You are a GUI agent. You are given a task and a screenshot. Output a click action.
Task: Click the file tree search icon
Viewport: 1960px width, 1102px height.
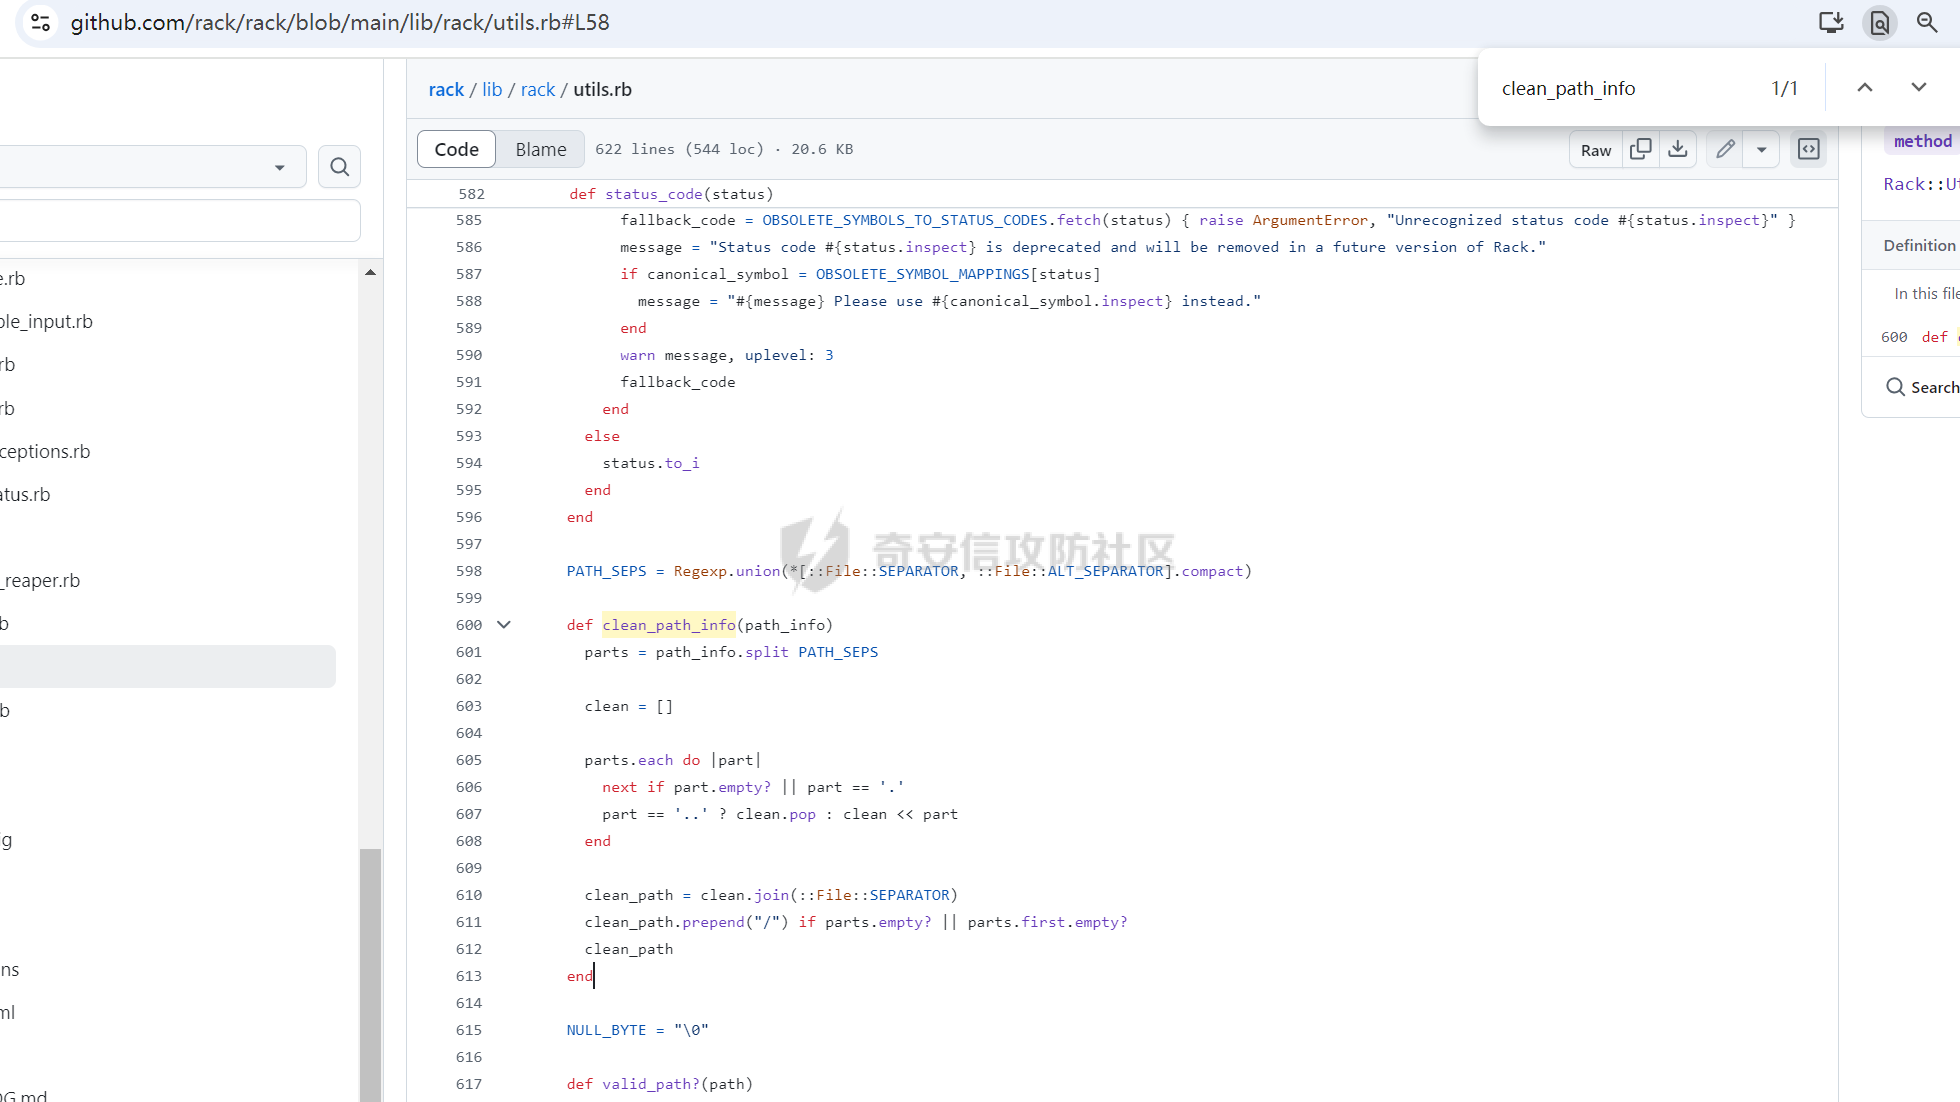[339, 166]
